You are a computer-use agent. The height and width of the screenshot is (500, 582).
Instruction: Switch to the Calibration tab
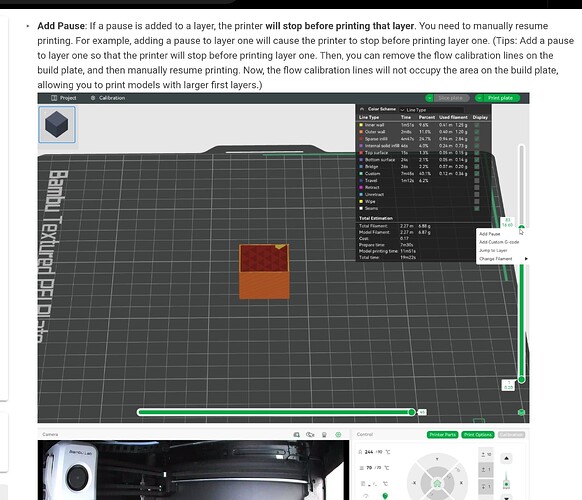tap(108, 98)
